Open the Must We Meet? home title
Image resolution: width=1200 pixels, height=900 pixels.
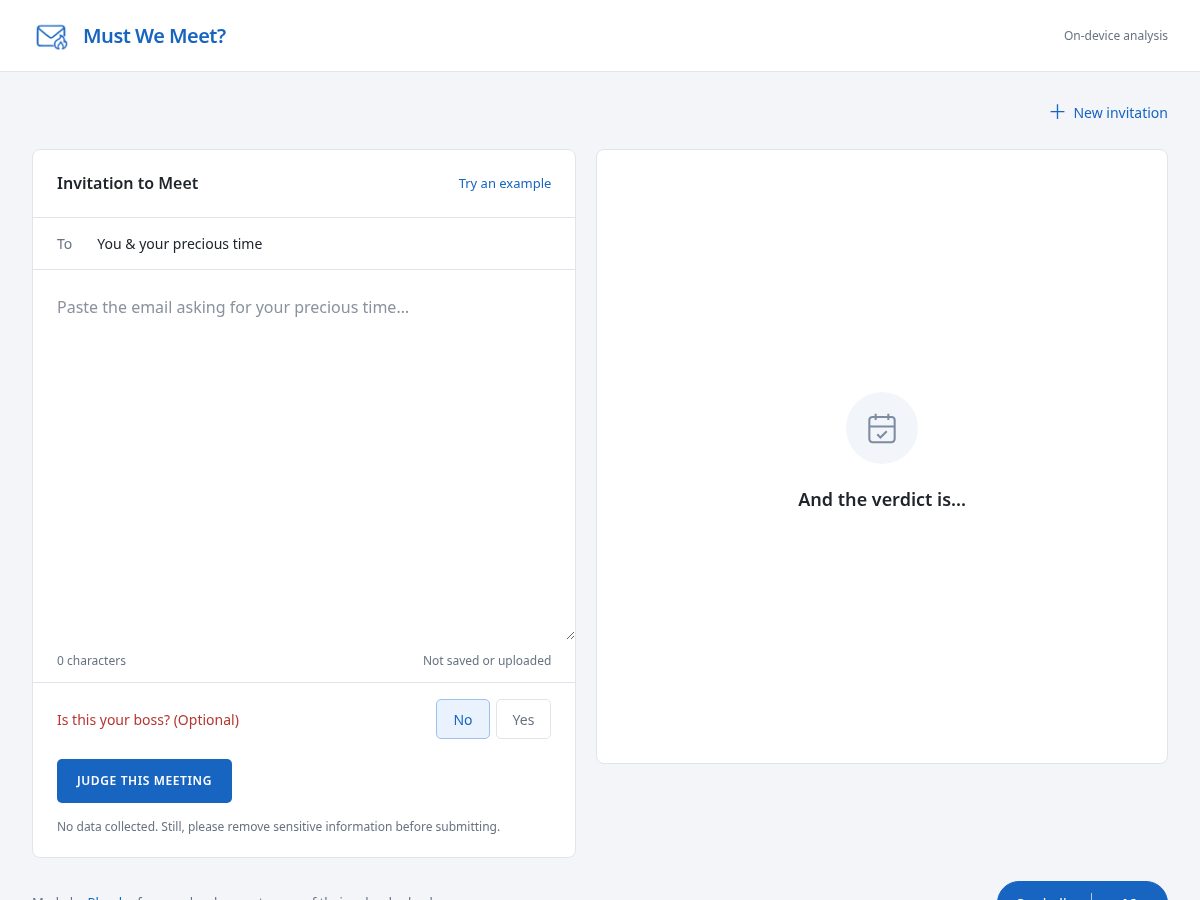154,36
